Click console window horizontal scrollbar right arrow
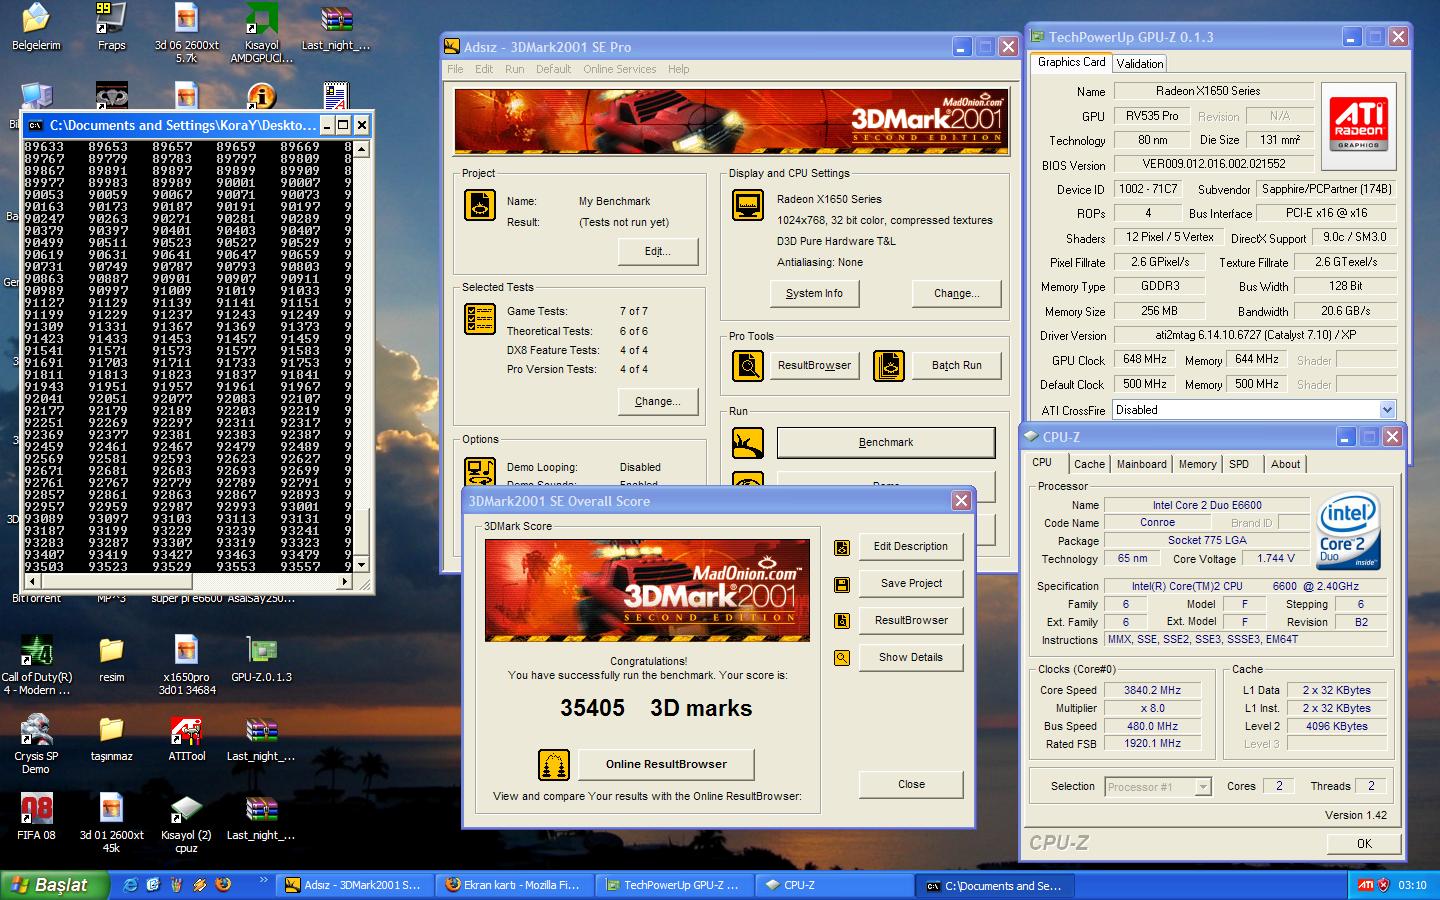This screenshot has height=900, width=1440. point(346,581)
